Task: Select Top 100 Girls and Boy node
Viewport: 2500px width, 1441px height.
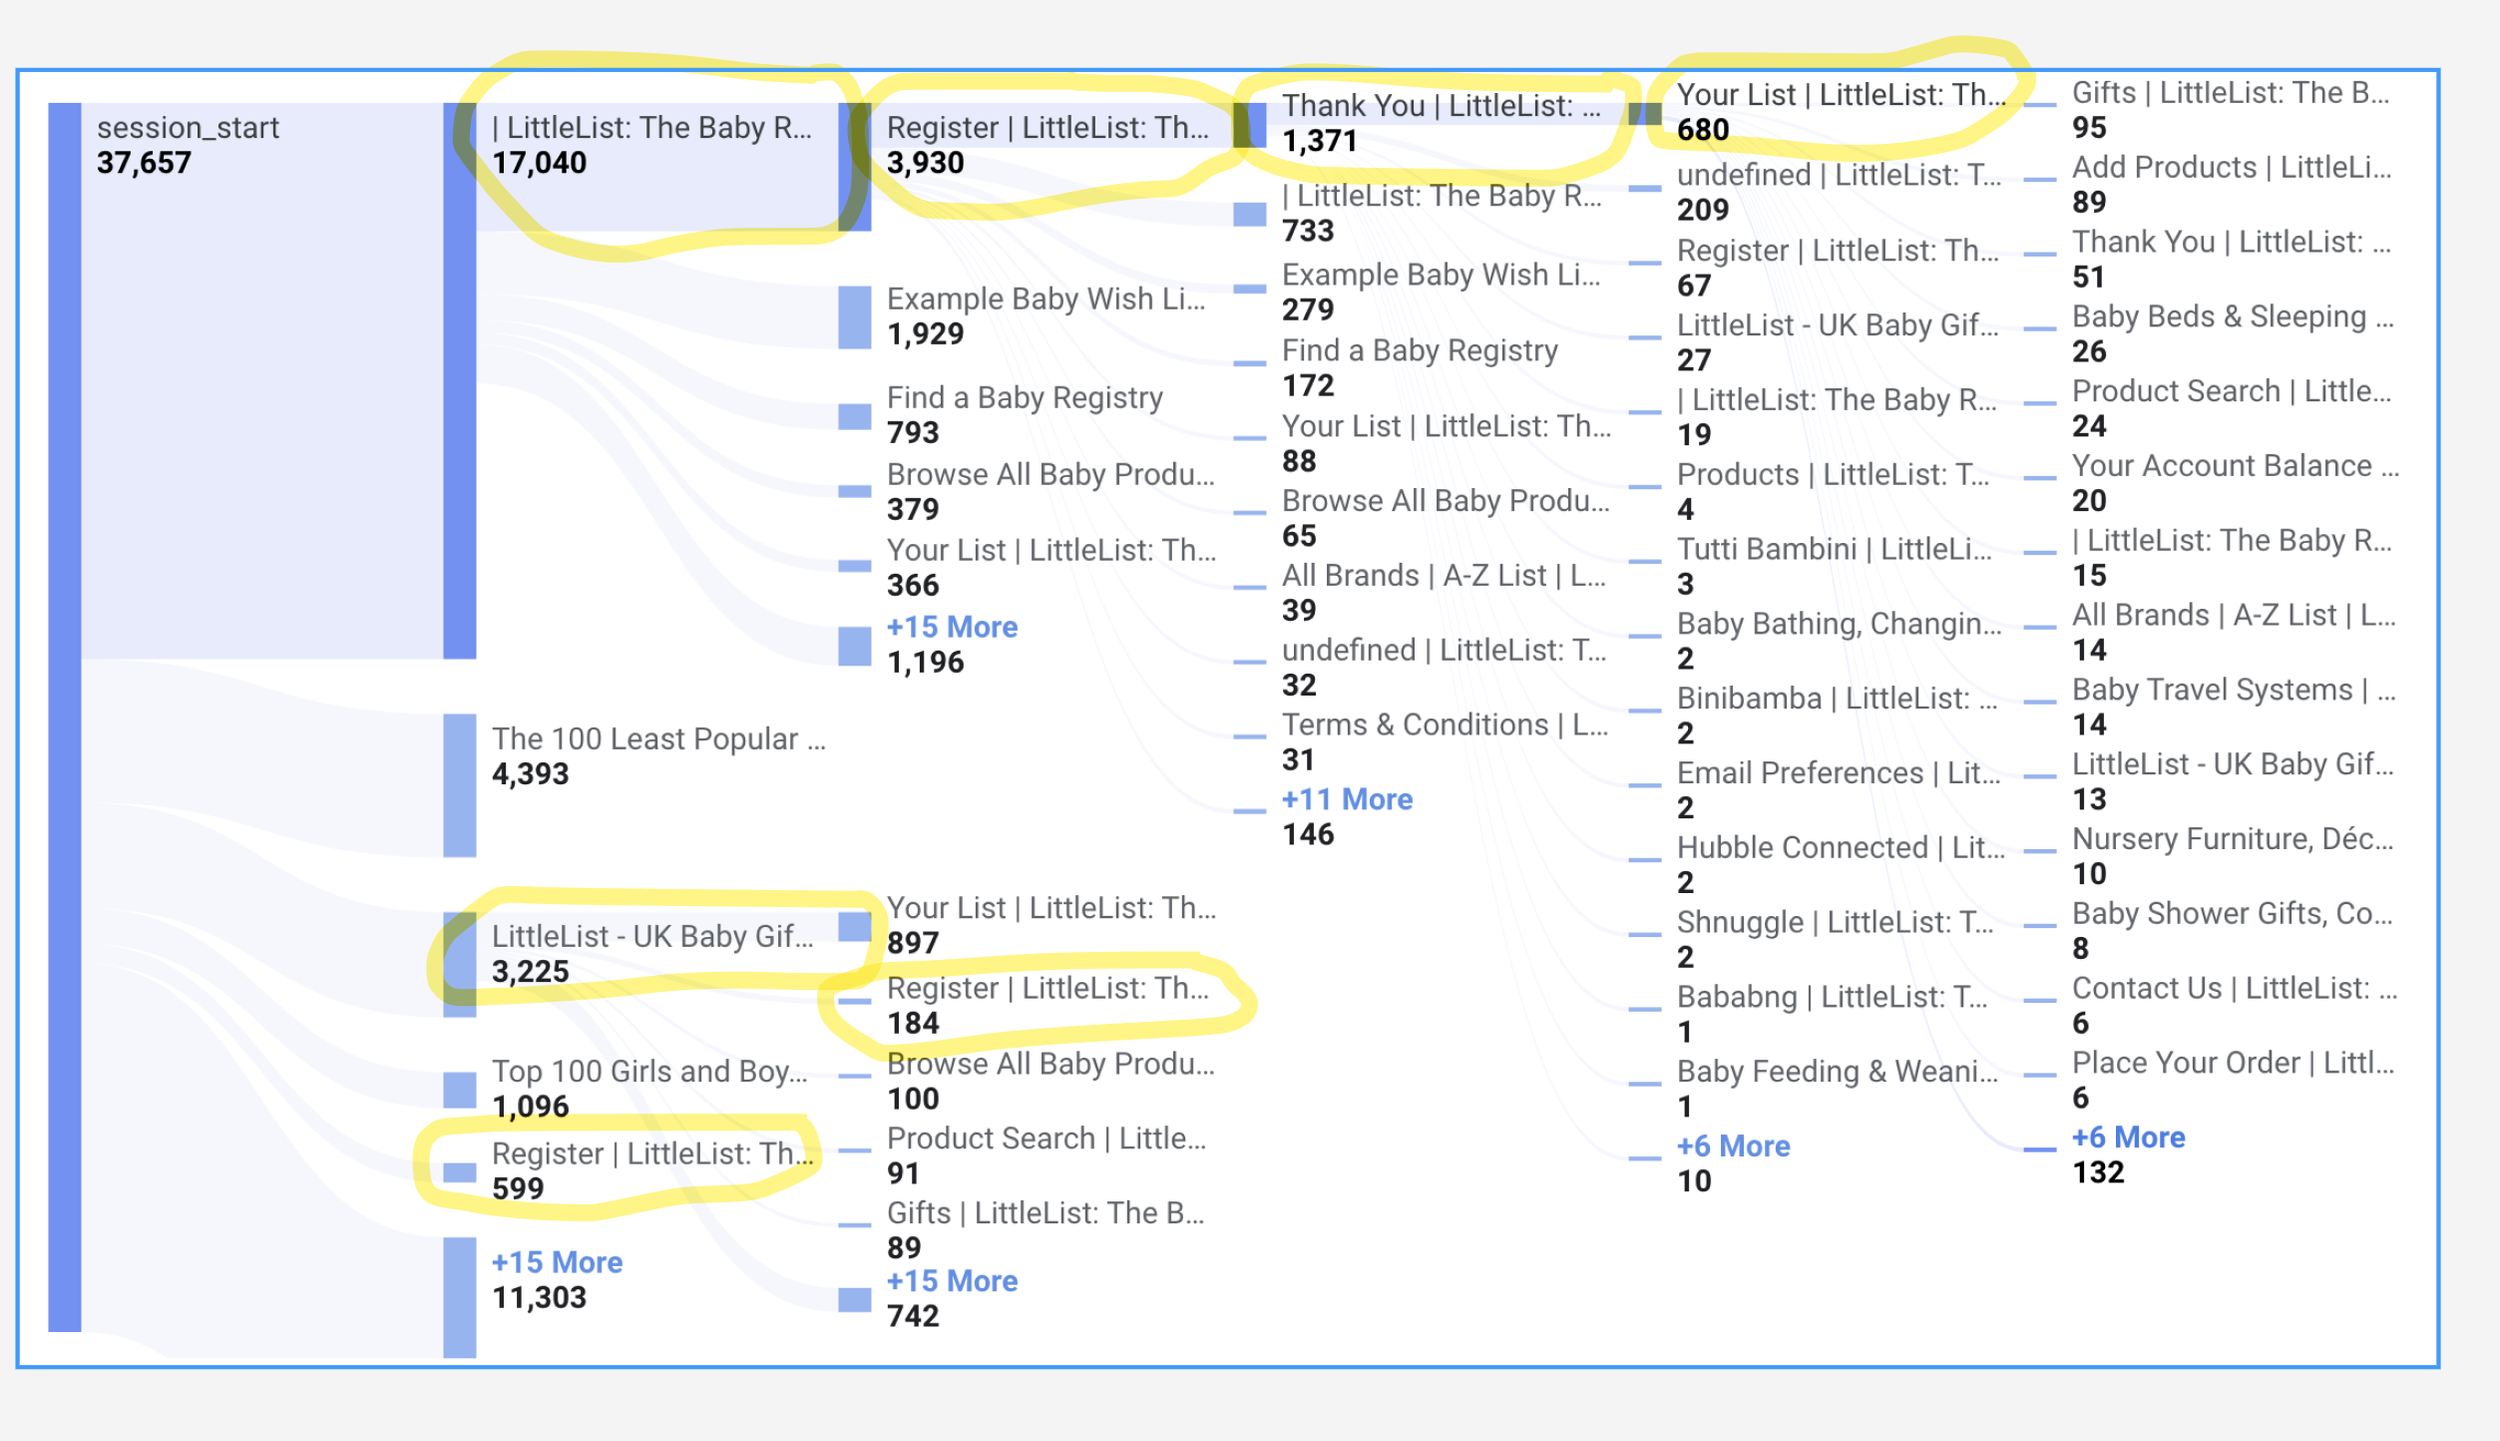Action: tap(649, 1072)
